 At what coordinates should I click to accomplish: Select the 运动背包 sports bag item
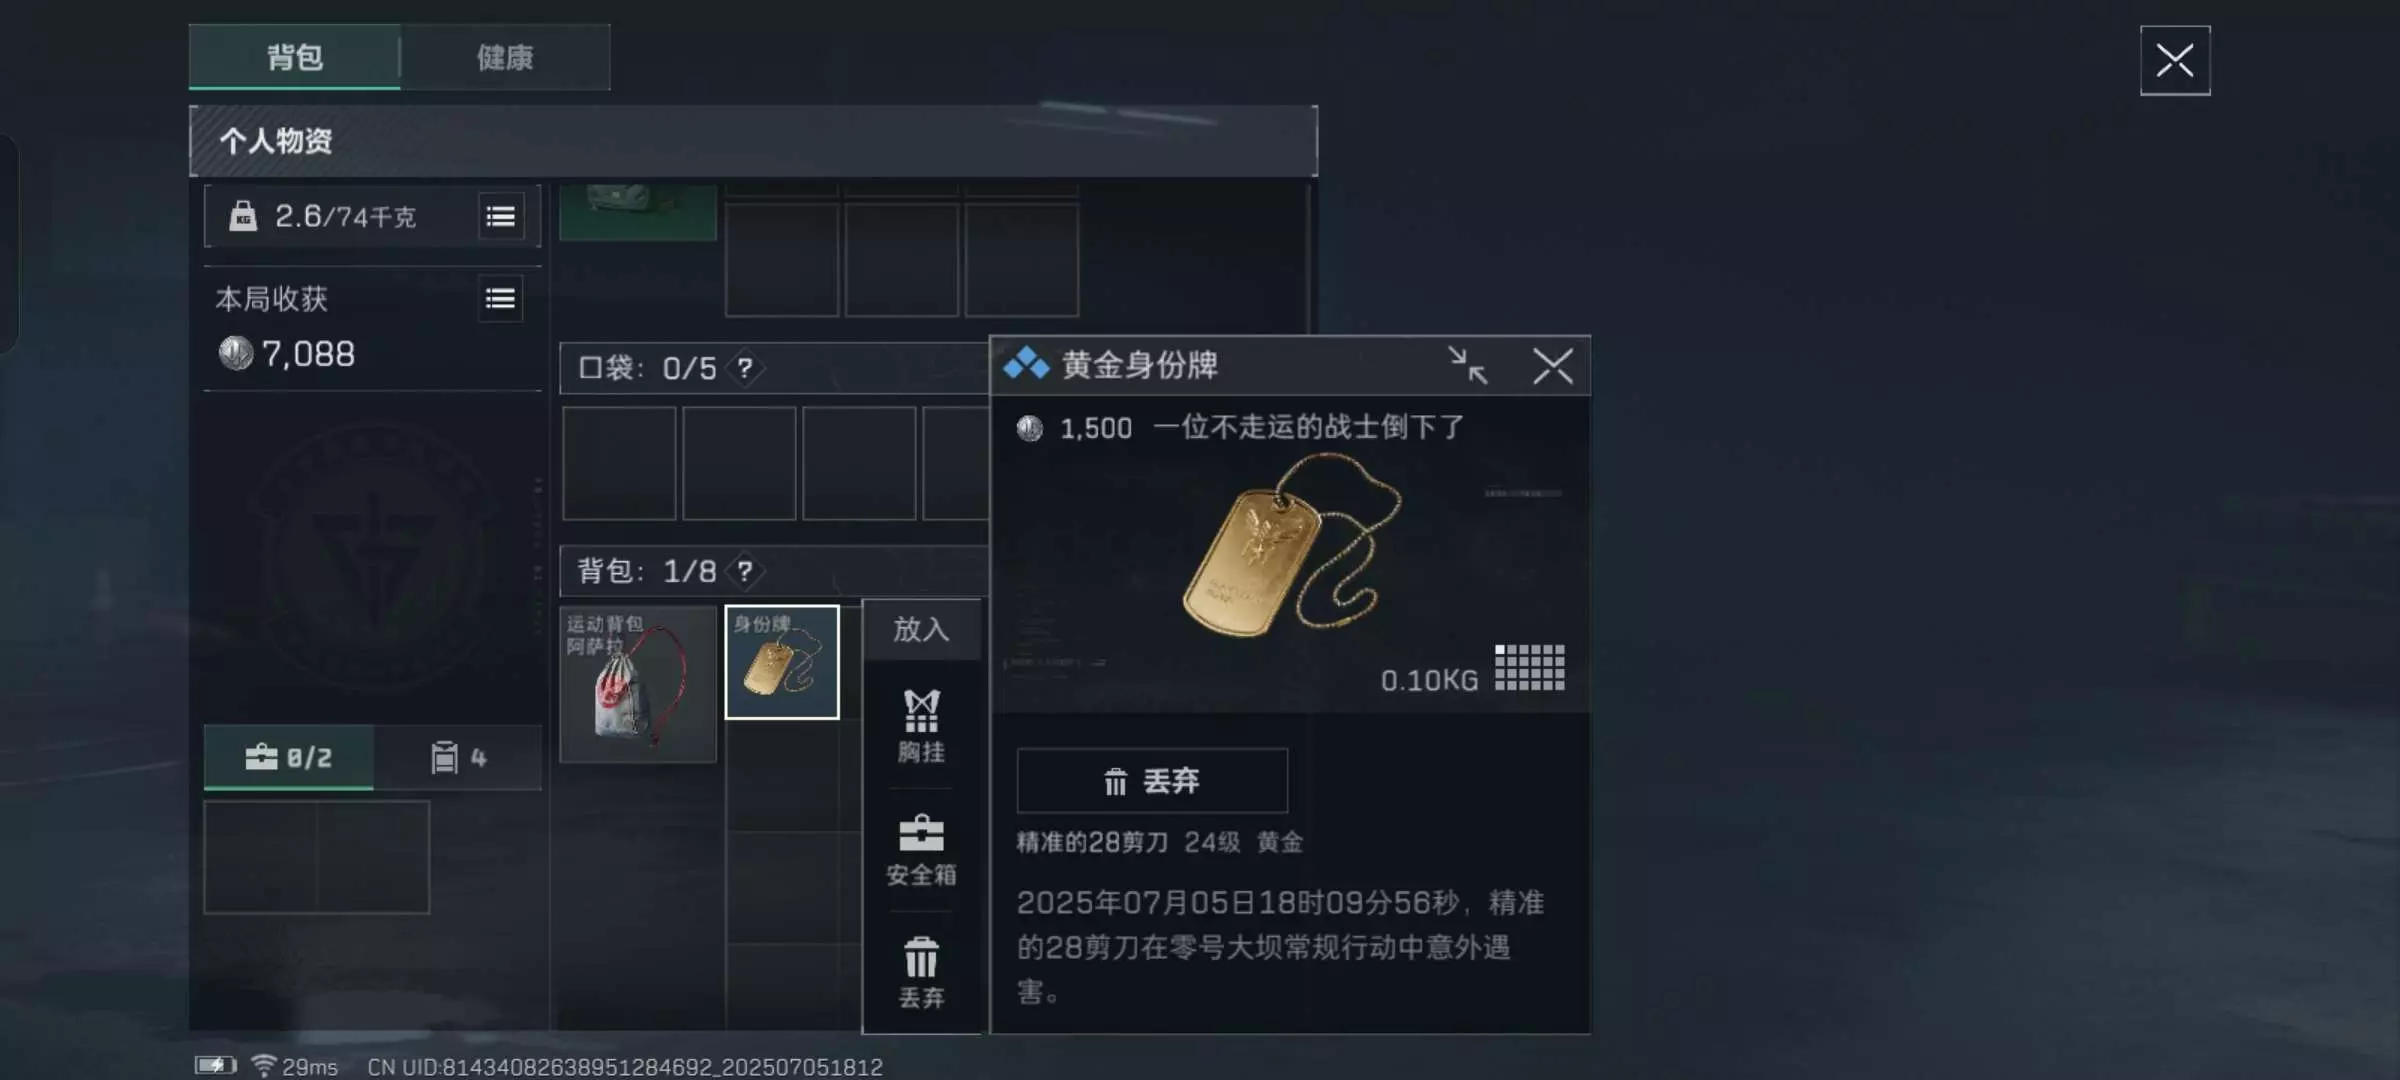click(x=638, y=684)
